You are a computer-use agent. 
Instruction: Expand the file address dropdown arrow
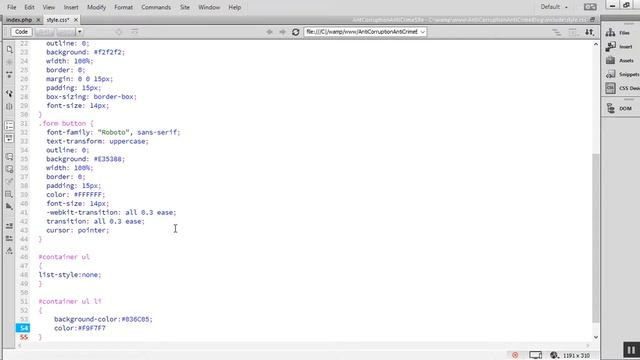(422, 32)
